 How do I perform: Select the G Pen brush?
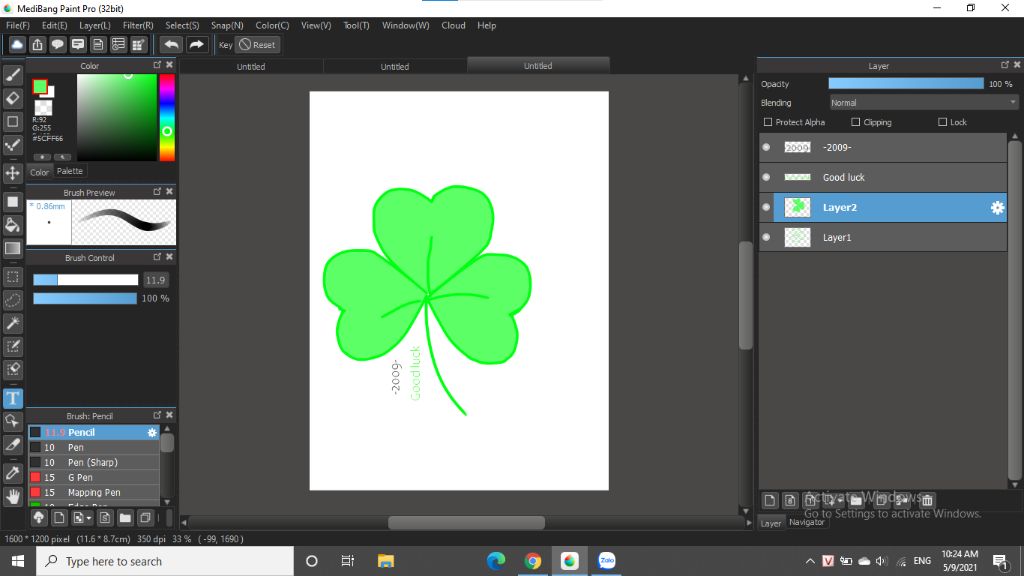94,477
